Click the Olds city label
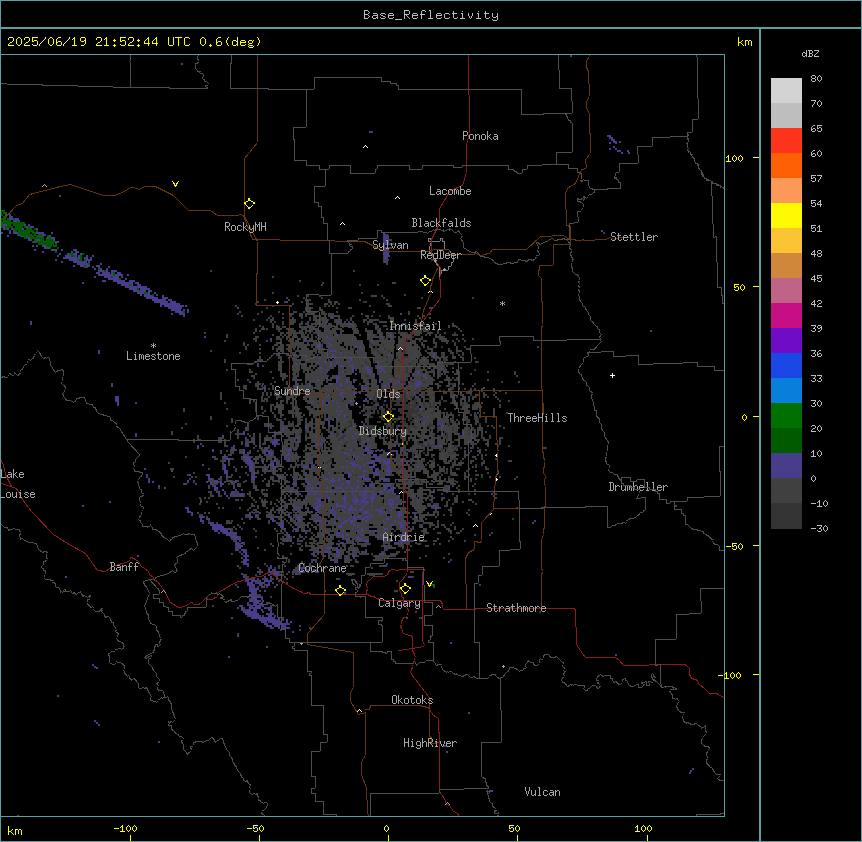Image resolution: width=862 pixels, height=842 pixels. [x=388, y=394]
